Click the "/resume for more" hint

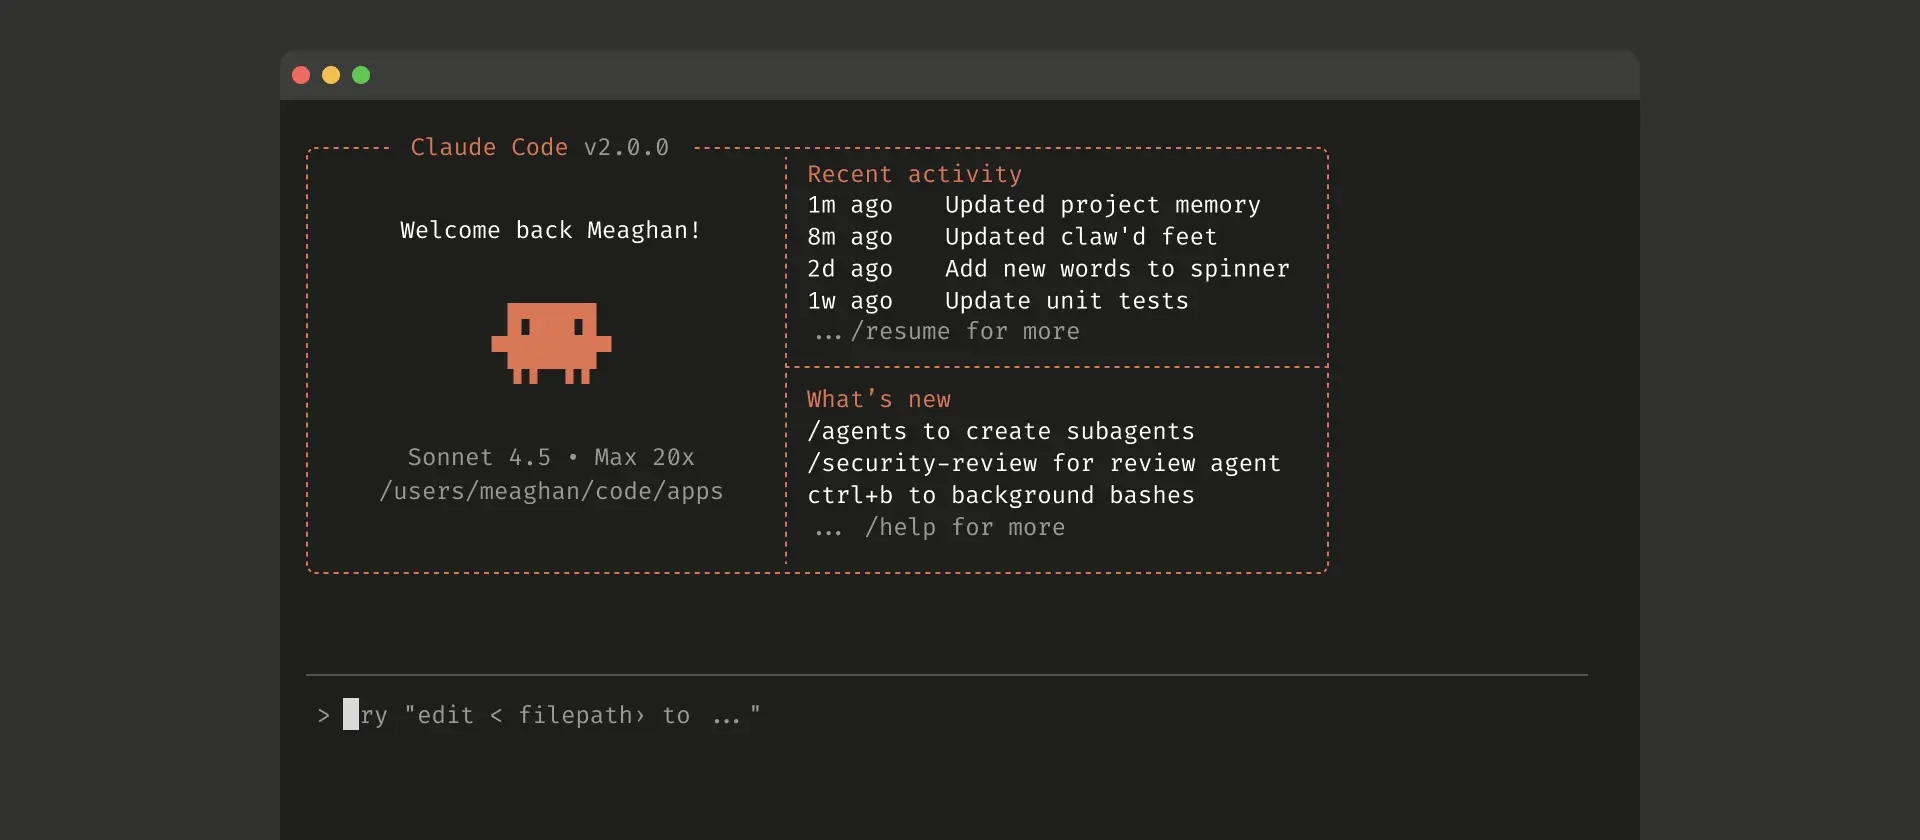964,332
